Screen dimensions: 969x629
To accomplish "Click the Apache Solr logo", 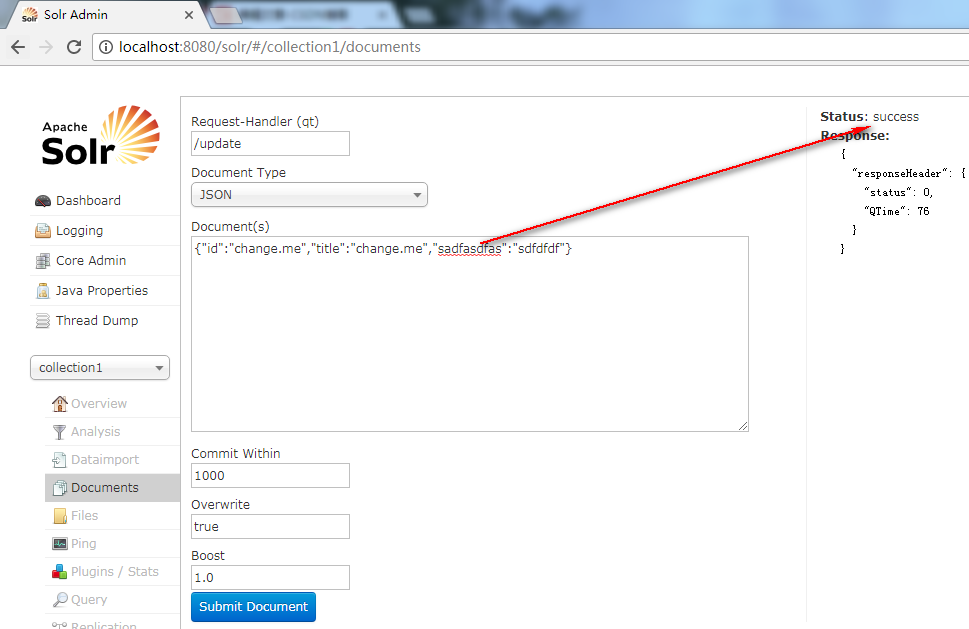I will click(101, 135).
